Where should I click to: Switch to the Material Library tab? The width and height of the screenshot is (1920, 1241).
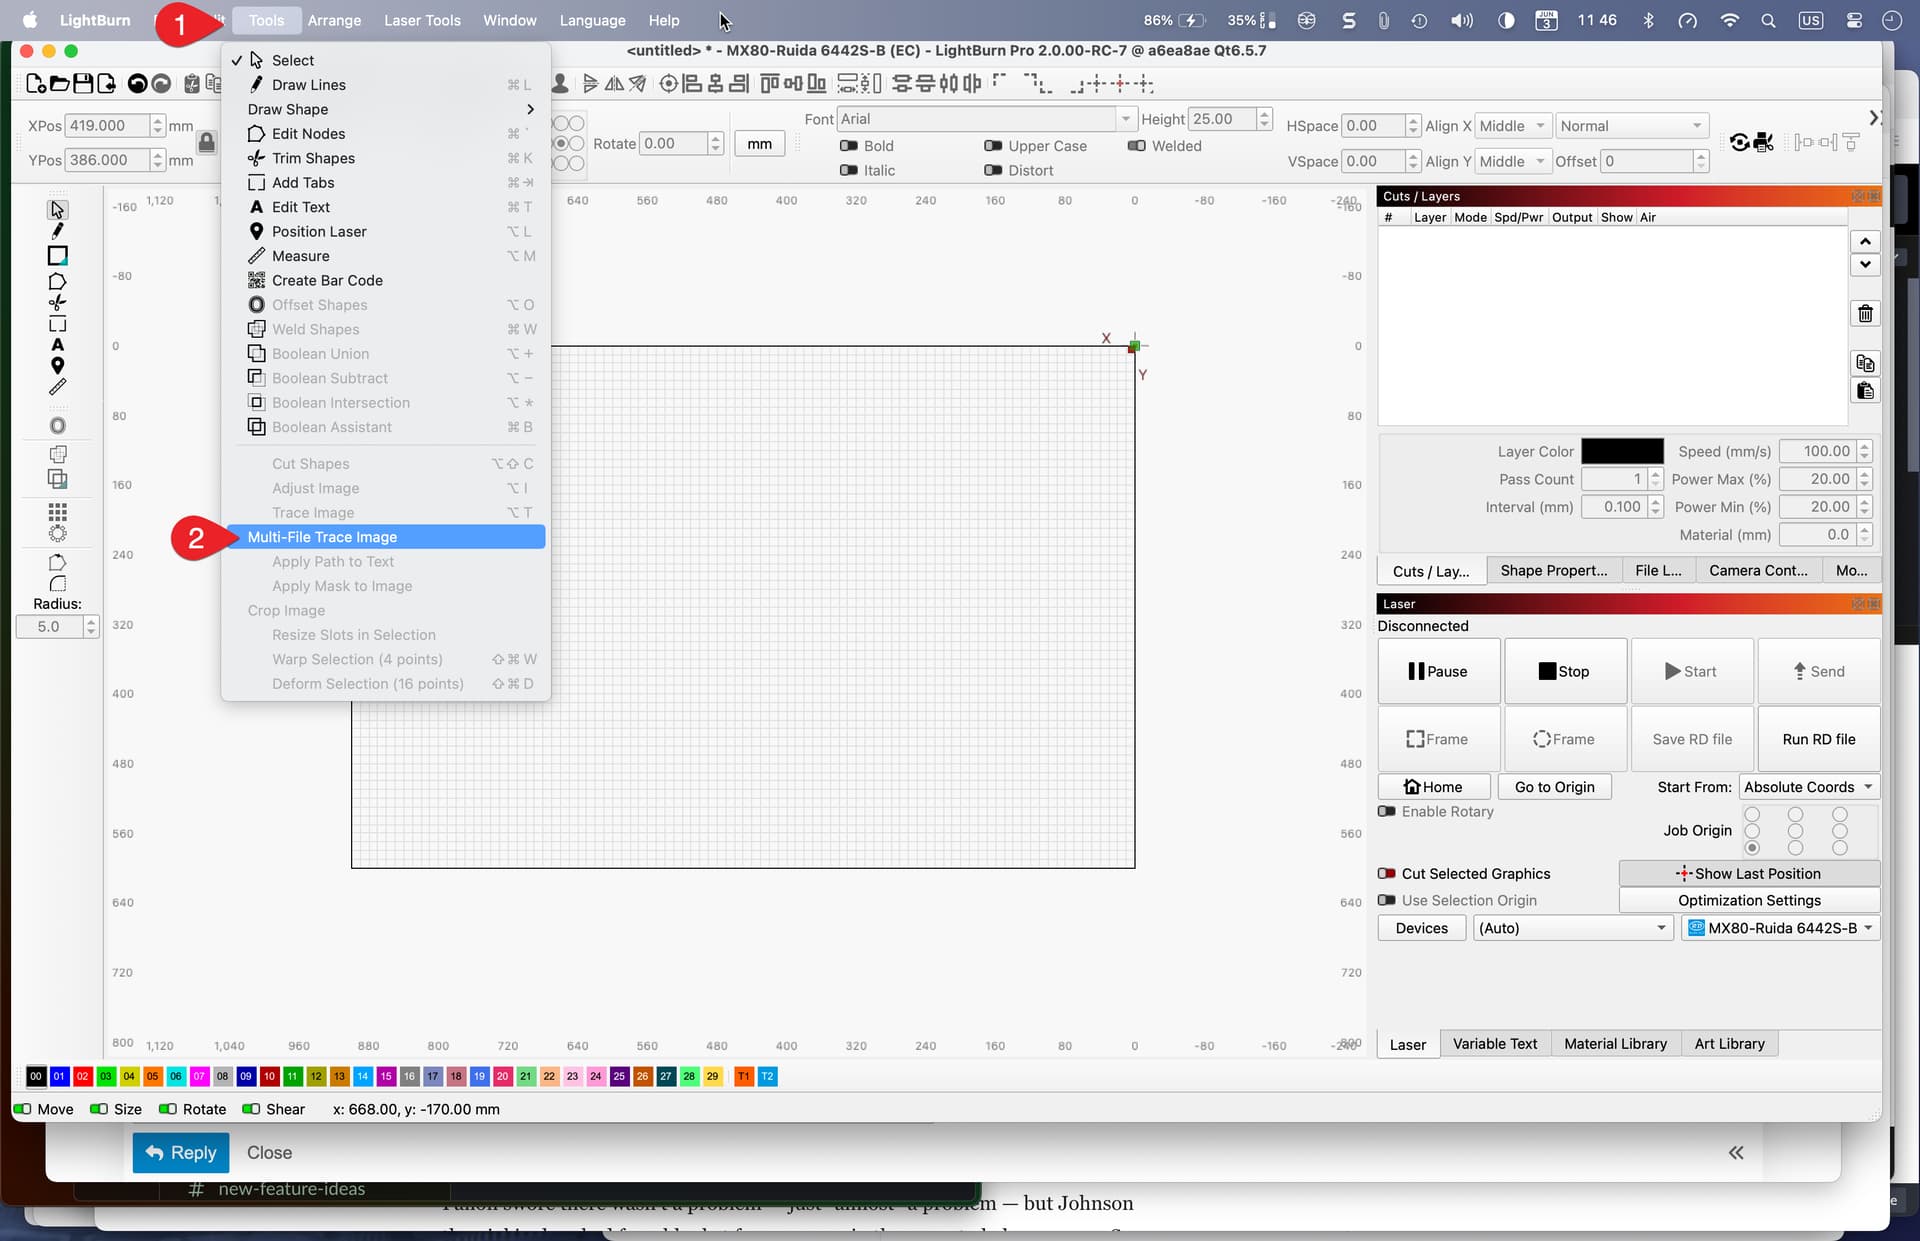1615,1044
